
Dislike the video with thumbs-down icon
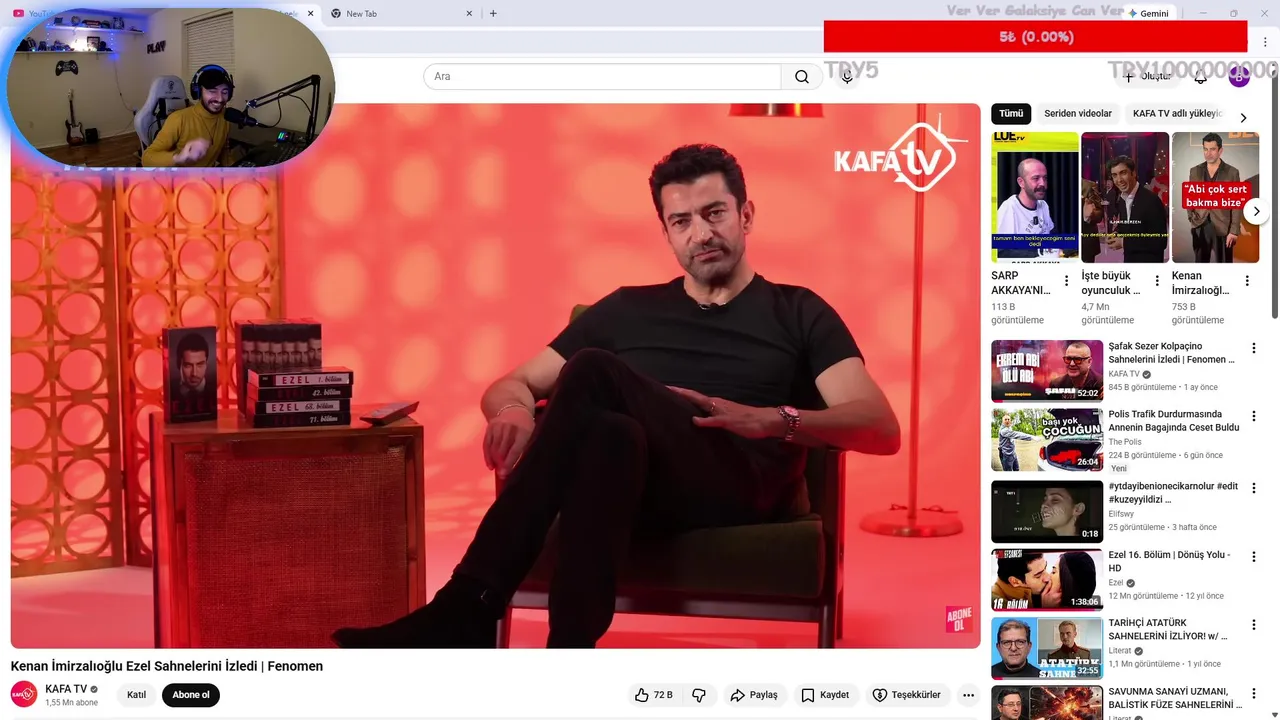pyautogui.click(x=699, y=695)
